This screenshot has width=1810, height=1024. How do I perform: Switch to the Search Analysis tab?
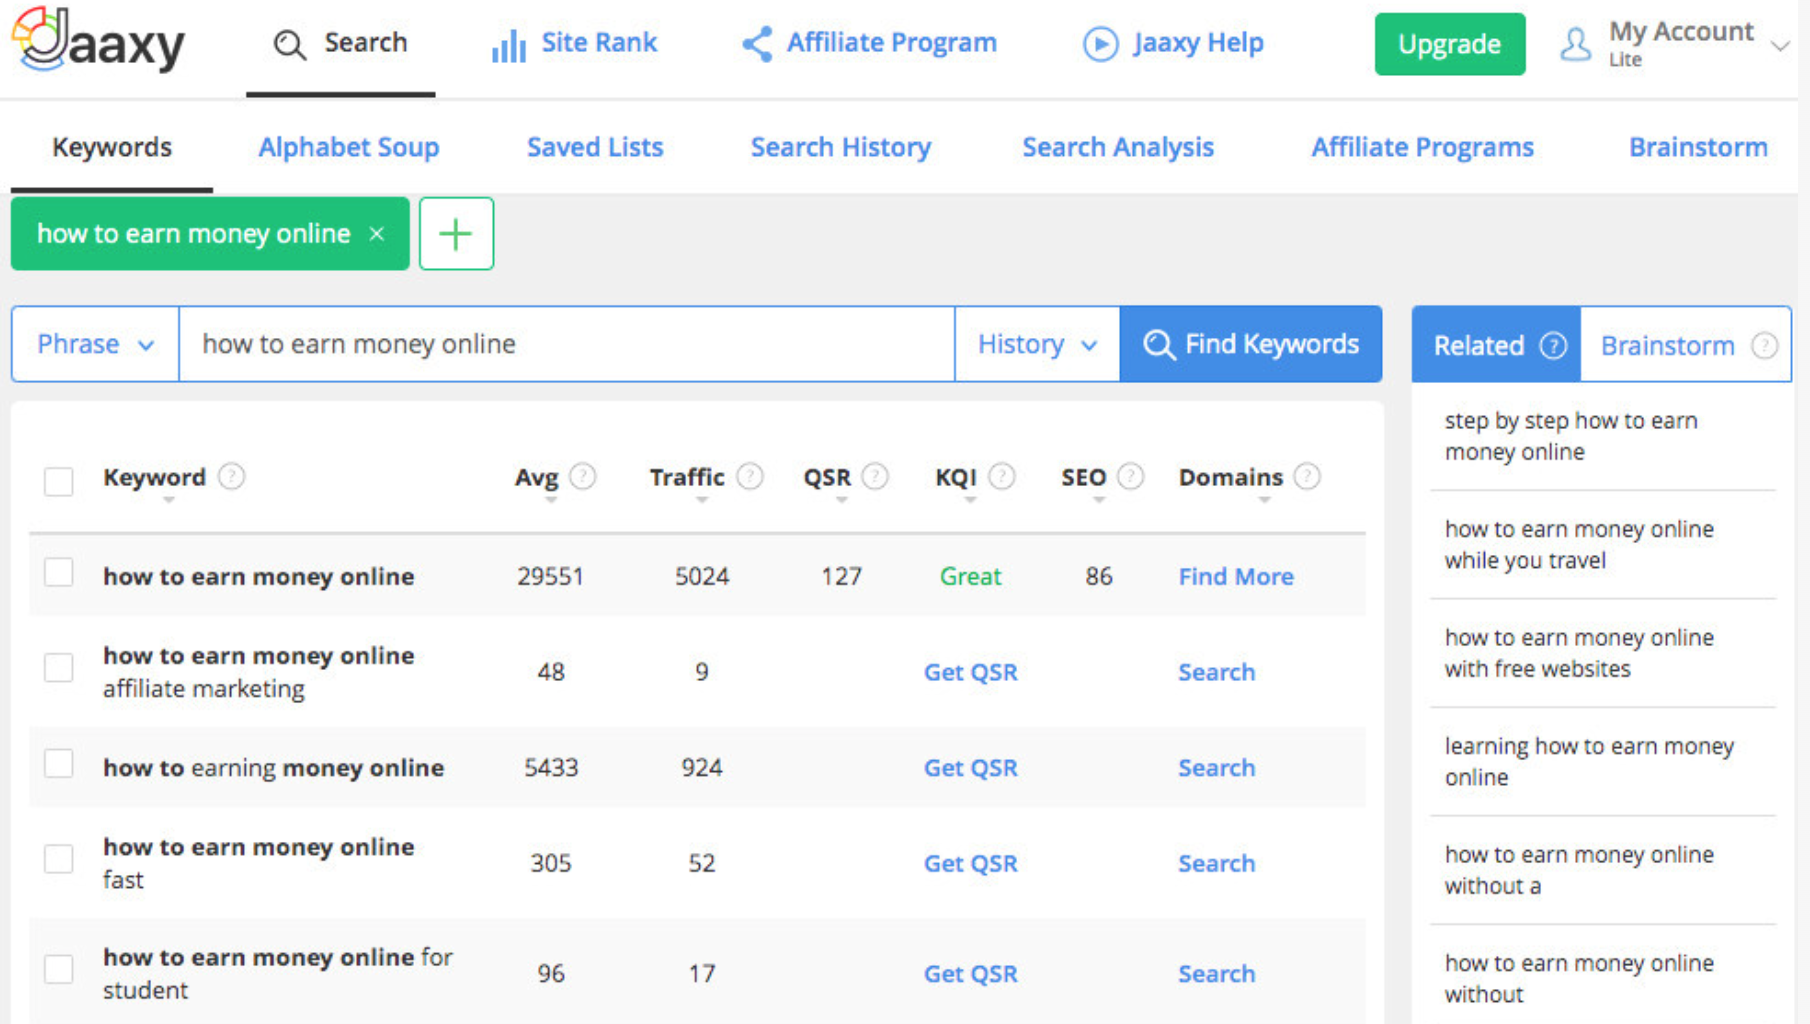(x=1118, y=147)
